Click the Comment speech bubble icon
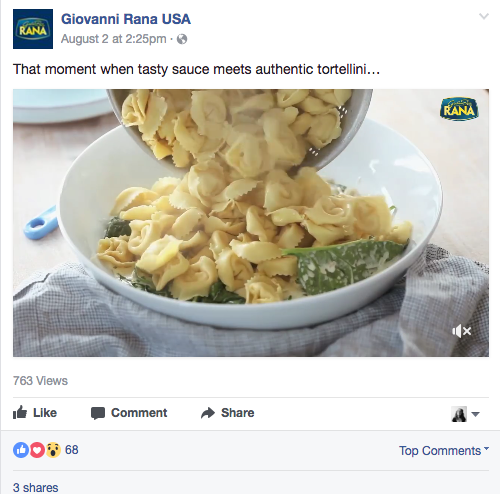Viewport: 500px width, 494px height. coord(98,413)
